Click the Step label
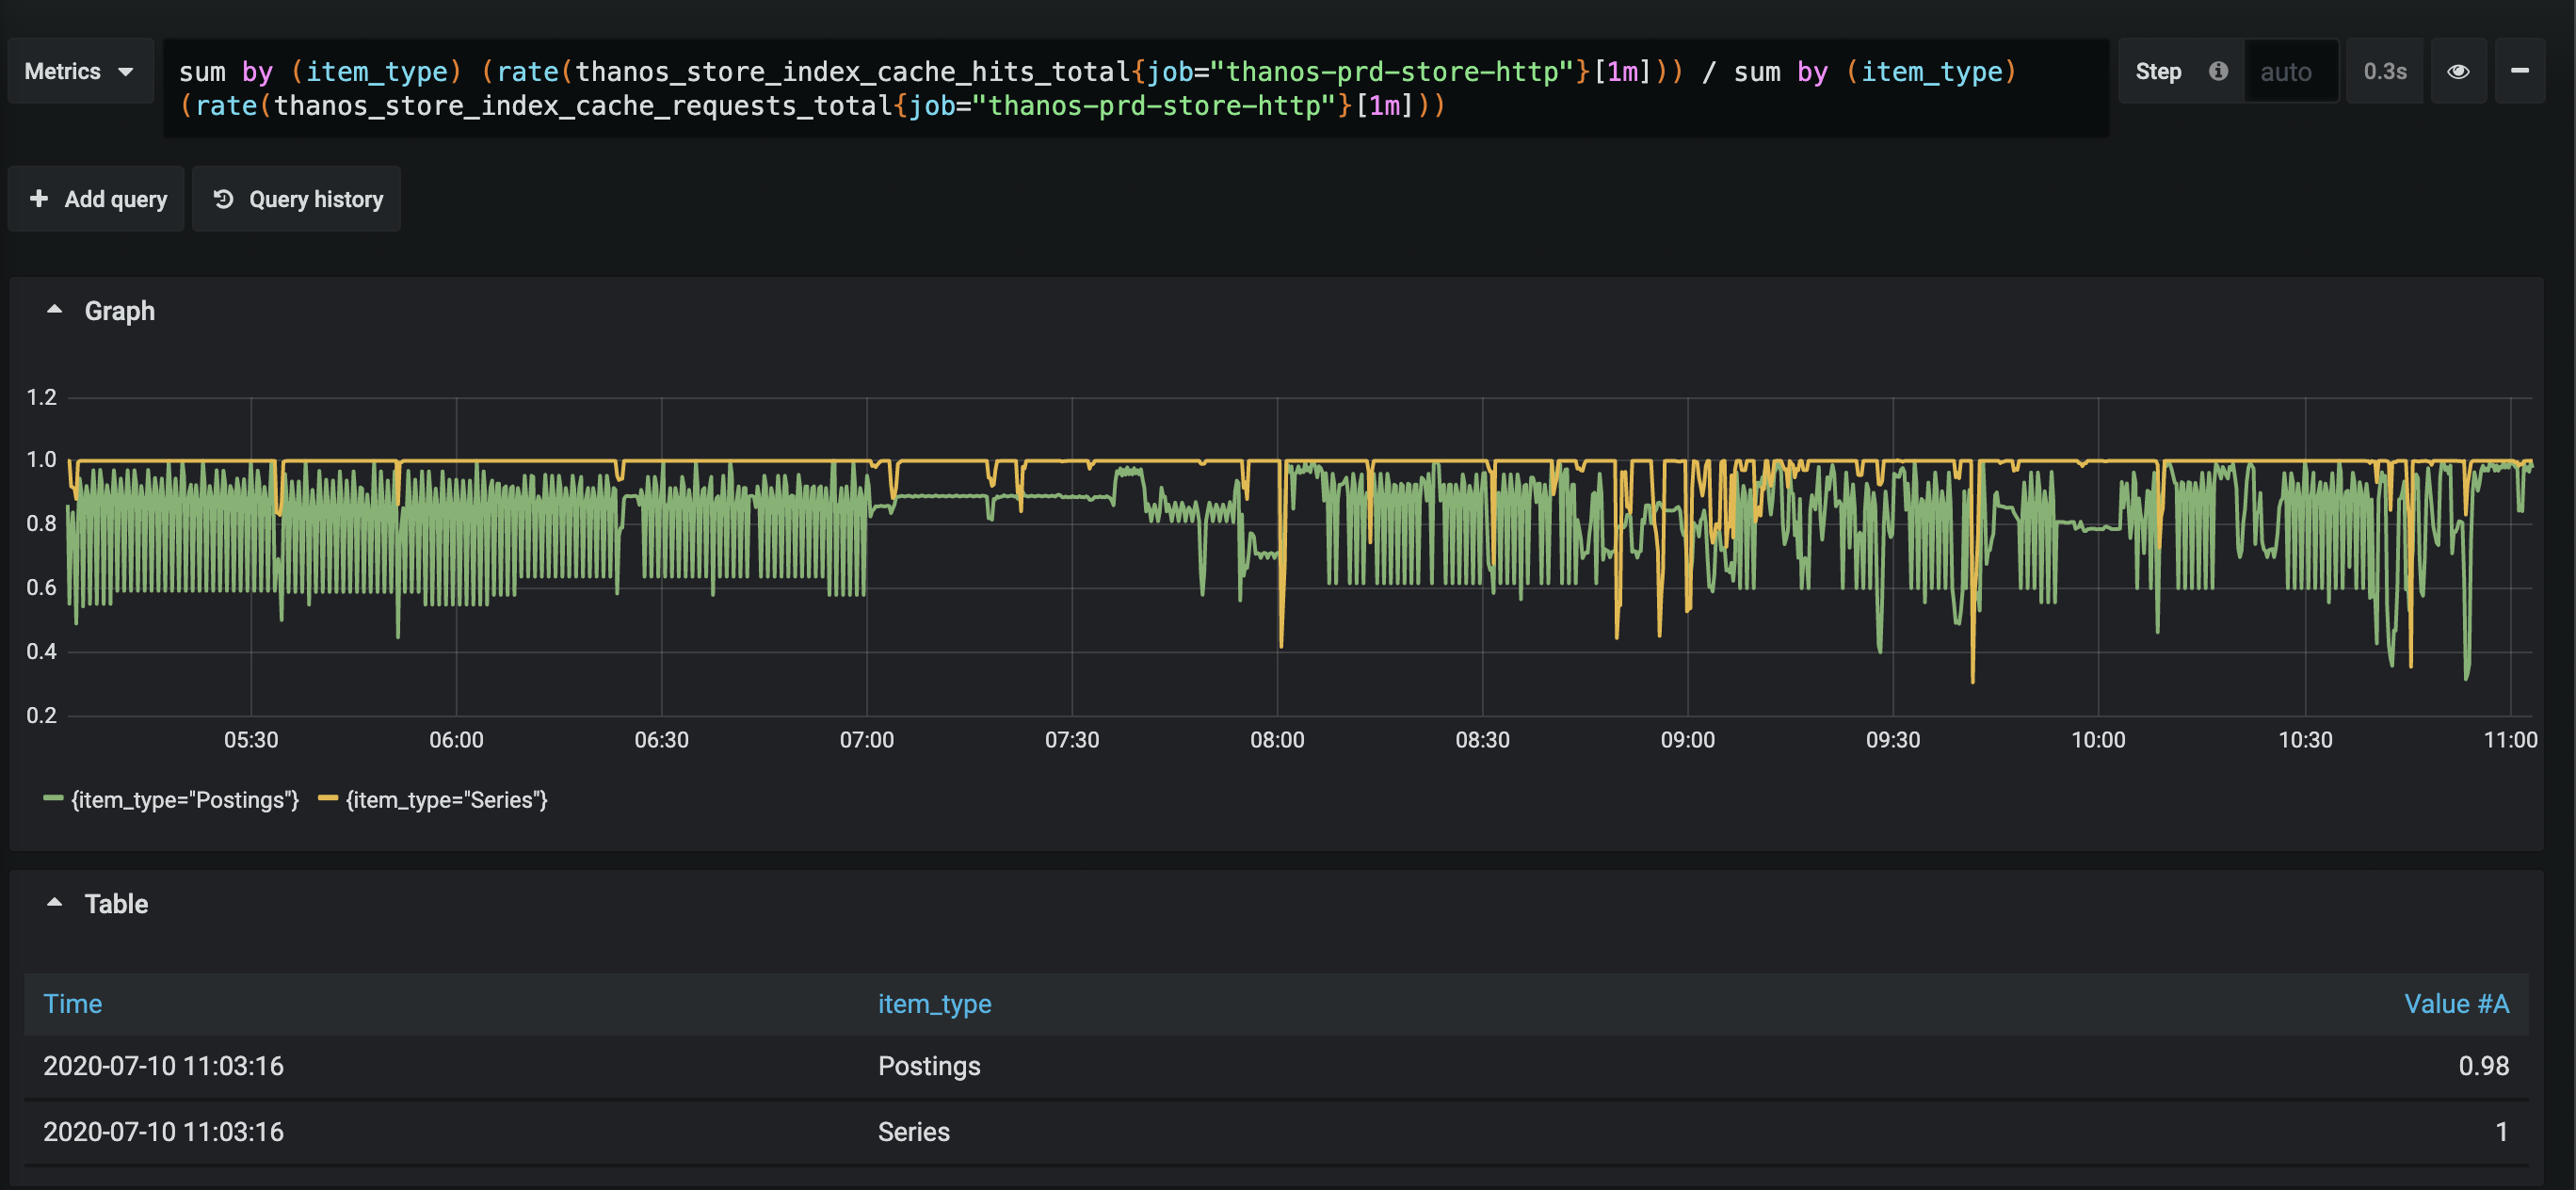2576x1190 pixels. tap(2158, 71)
